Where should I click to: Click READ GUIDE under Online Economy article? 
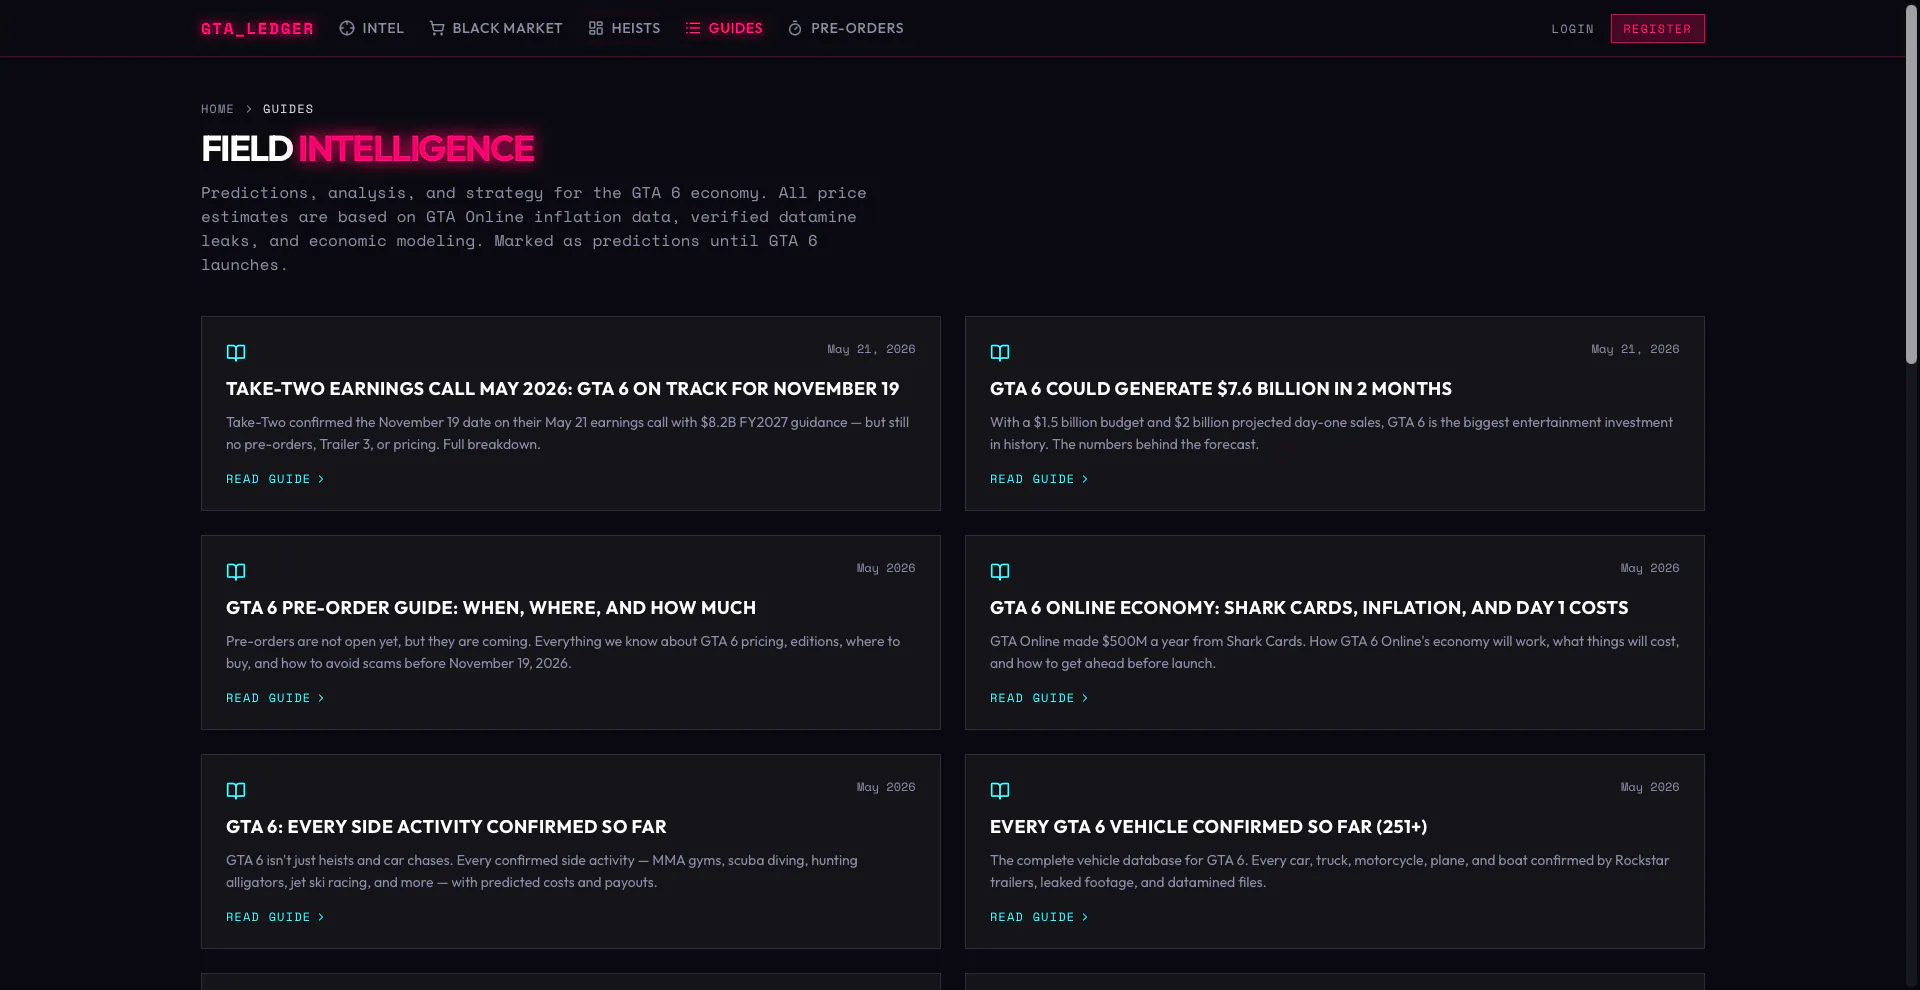1039,699
